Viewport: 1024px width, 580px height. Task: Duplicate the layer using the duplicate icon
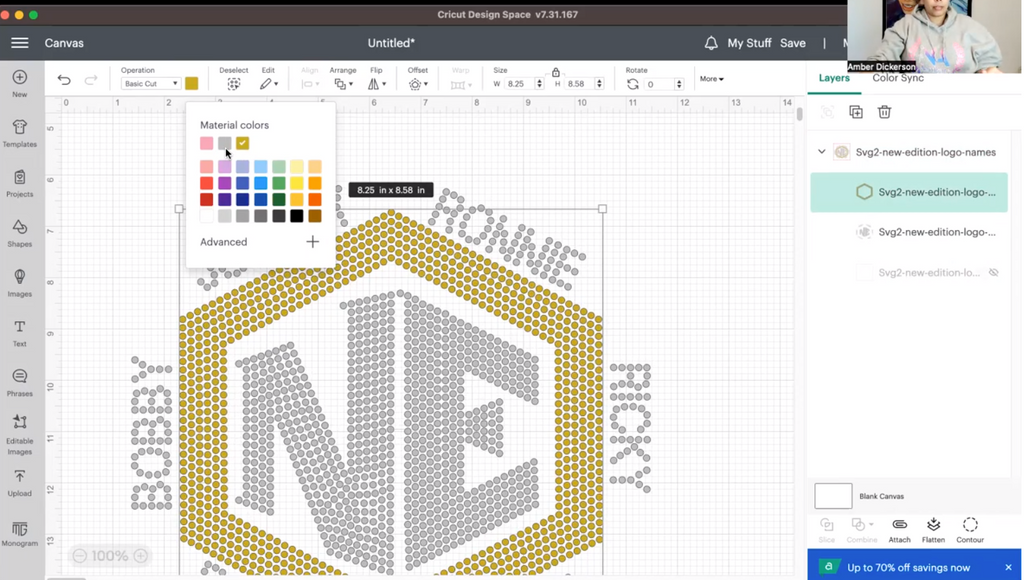point(856,112)
